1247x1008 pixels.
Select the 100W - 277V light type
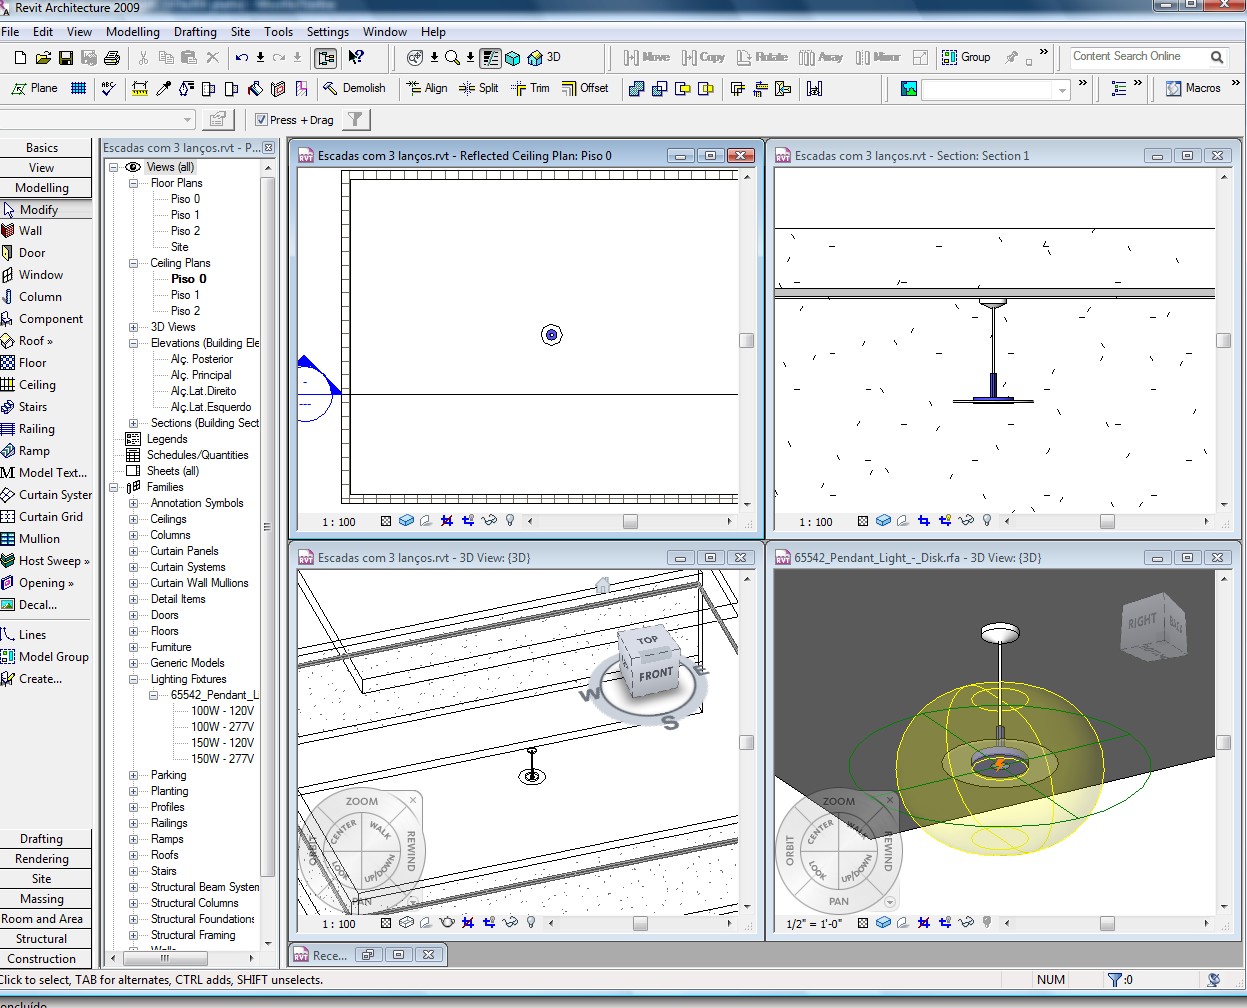(x=222, y=727)
